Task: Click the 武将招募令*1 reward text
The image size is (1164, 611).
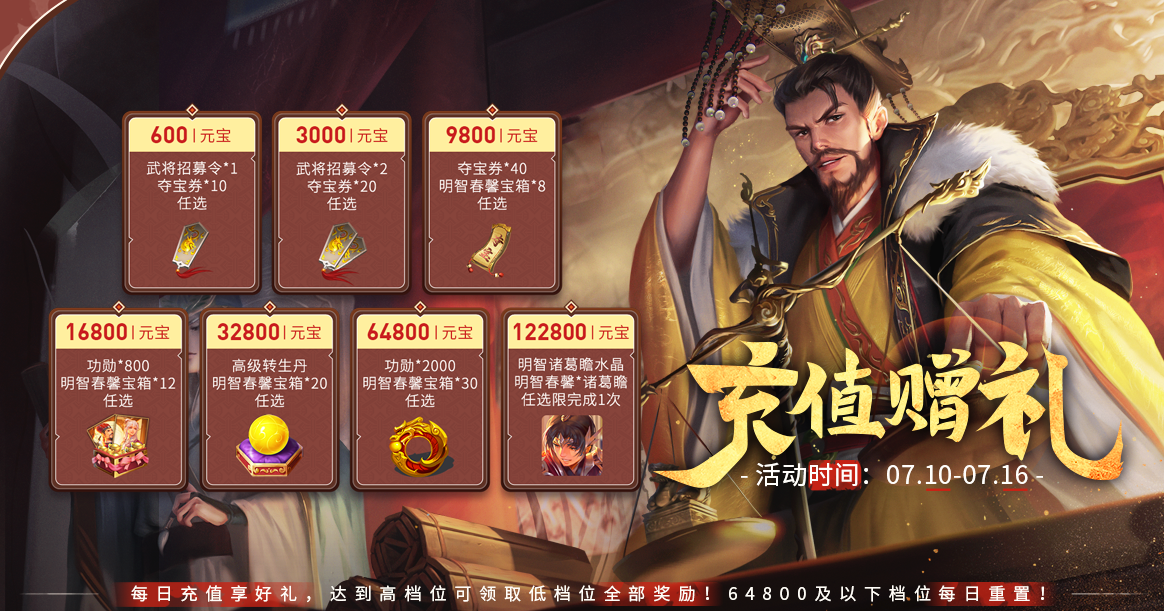Action: 192,169
